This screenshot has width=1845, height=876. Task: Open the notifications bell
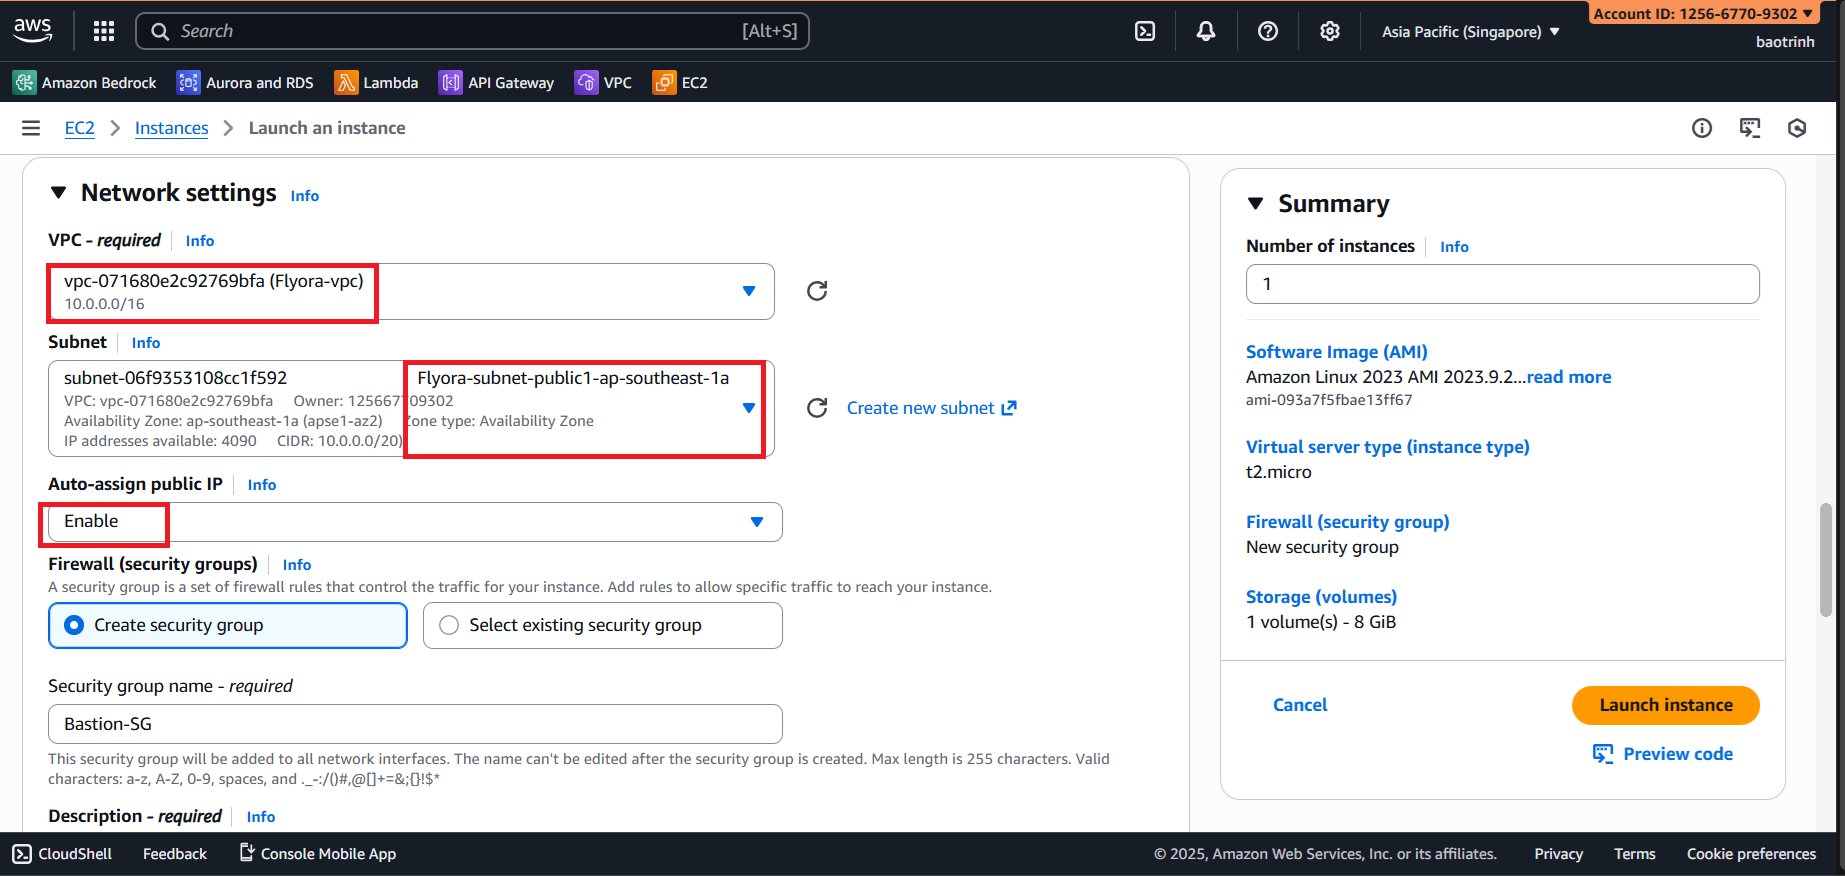[1206, 31]
